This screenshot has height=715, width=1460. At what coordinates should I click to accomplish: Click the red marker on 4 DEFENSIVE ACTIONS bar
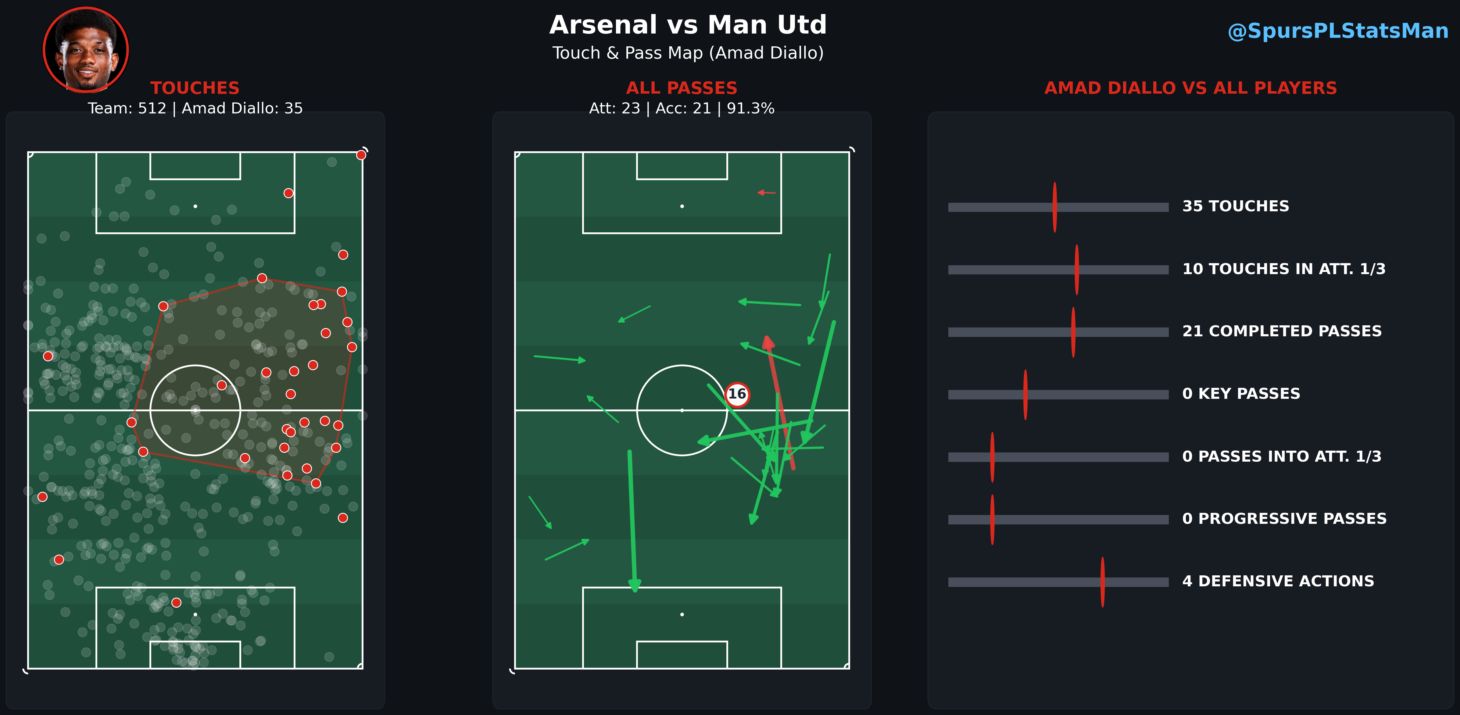pyautogui.click(x=1102, y=582)
